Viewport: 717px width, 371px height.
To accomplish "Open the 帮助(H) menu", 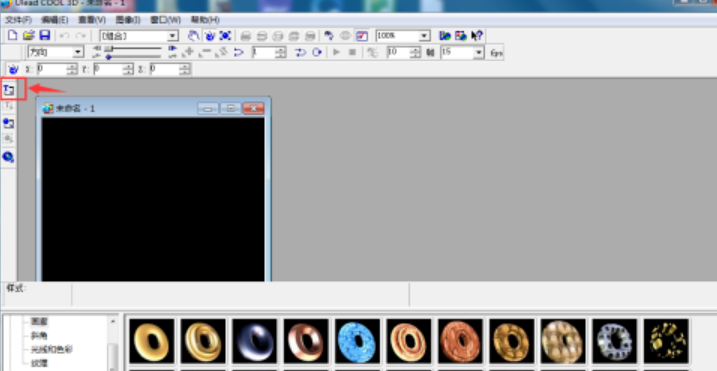I will (205, 20).
